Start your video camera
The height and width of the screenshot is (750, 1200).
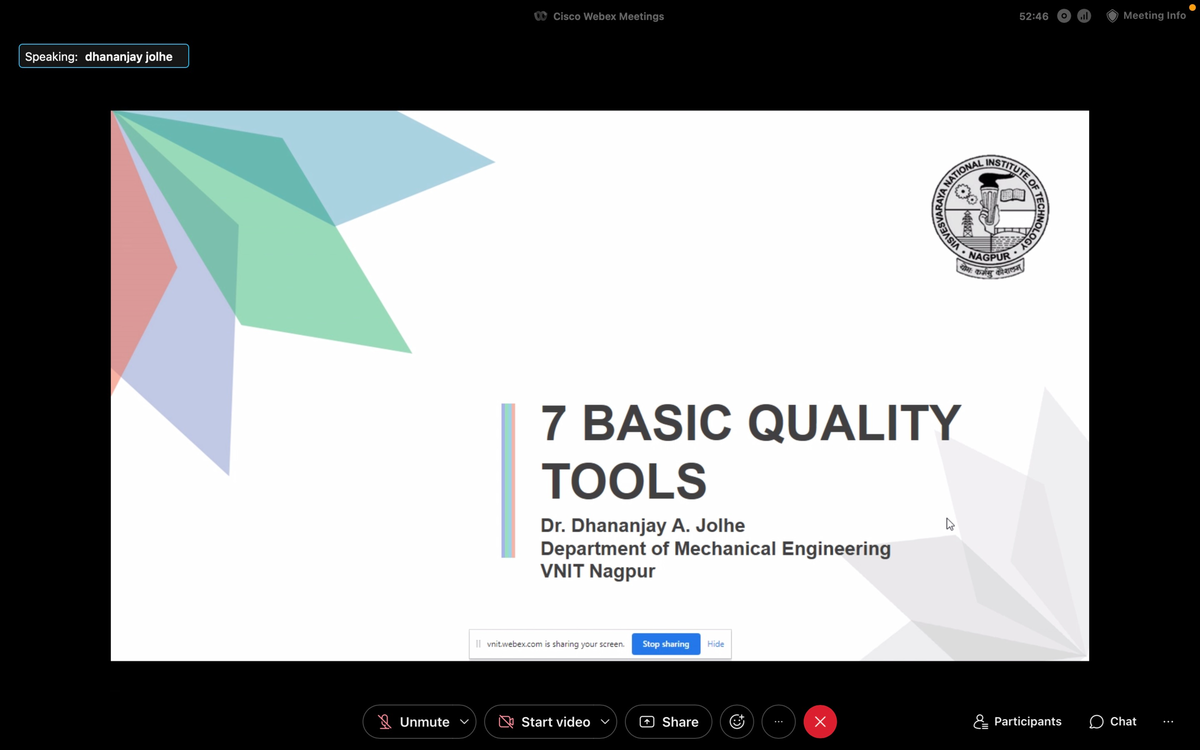pos(544,721)
